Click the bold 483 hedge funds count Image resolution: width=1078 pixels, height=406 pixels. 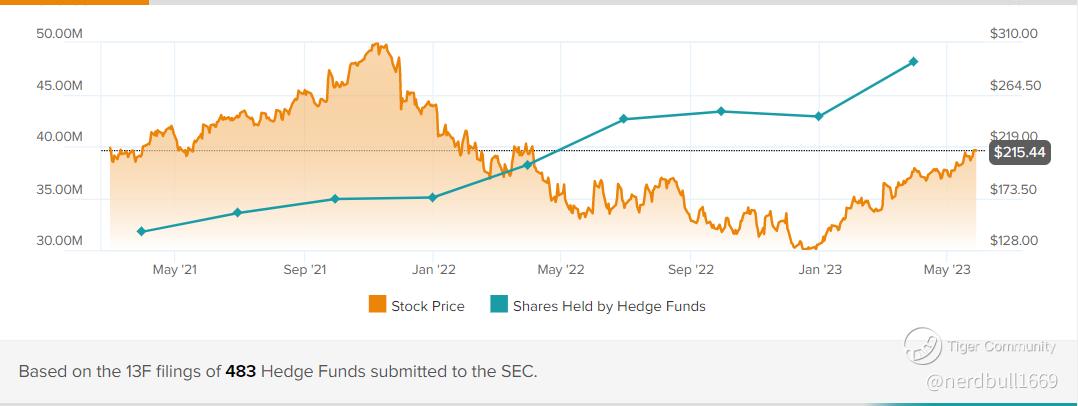(241, 371)
